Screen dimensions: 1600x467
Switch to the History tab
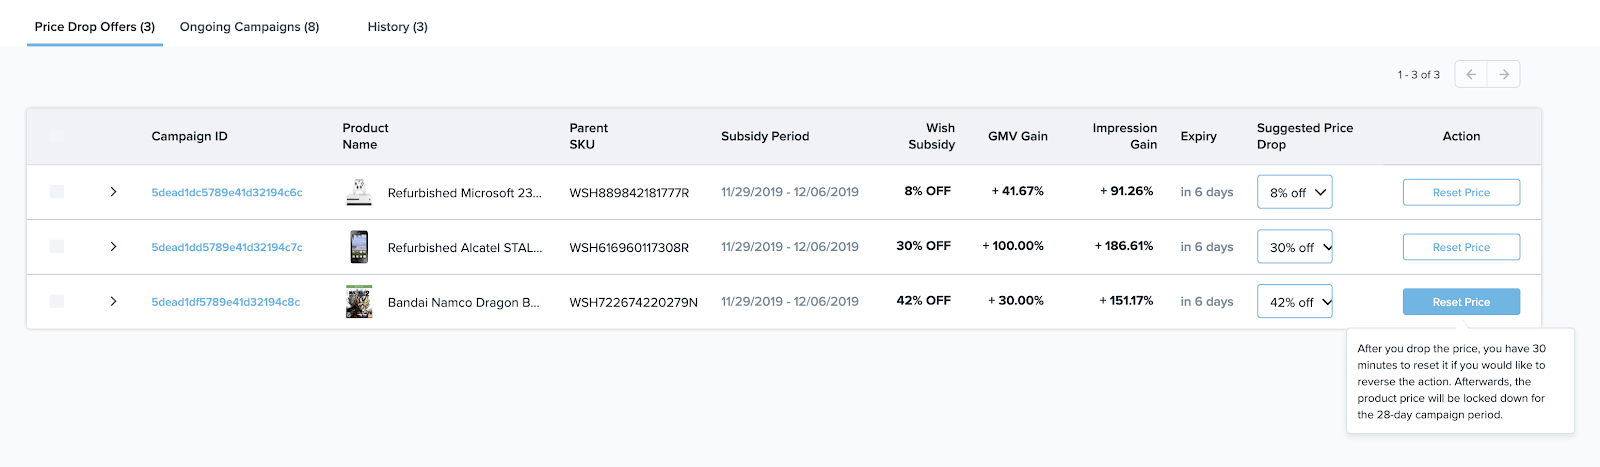(x=397, y=27)
